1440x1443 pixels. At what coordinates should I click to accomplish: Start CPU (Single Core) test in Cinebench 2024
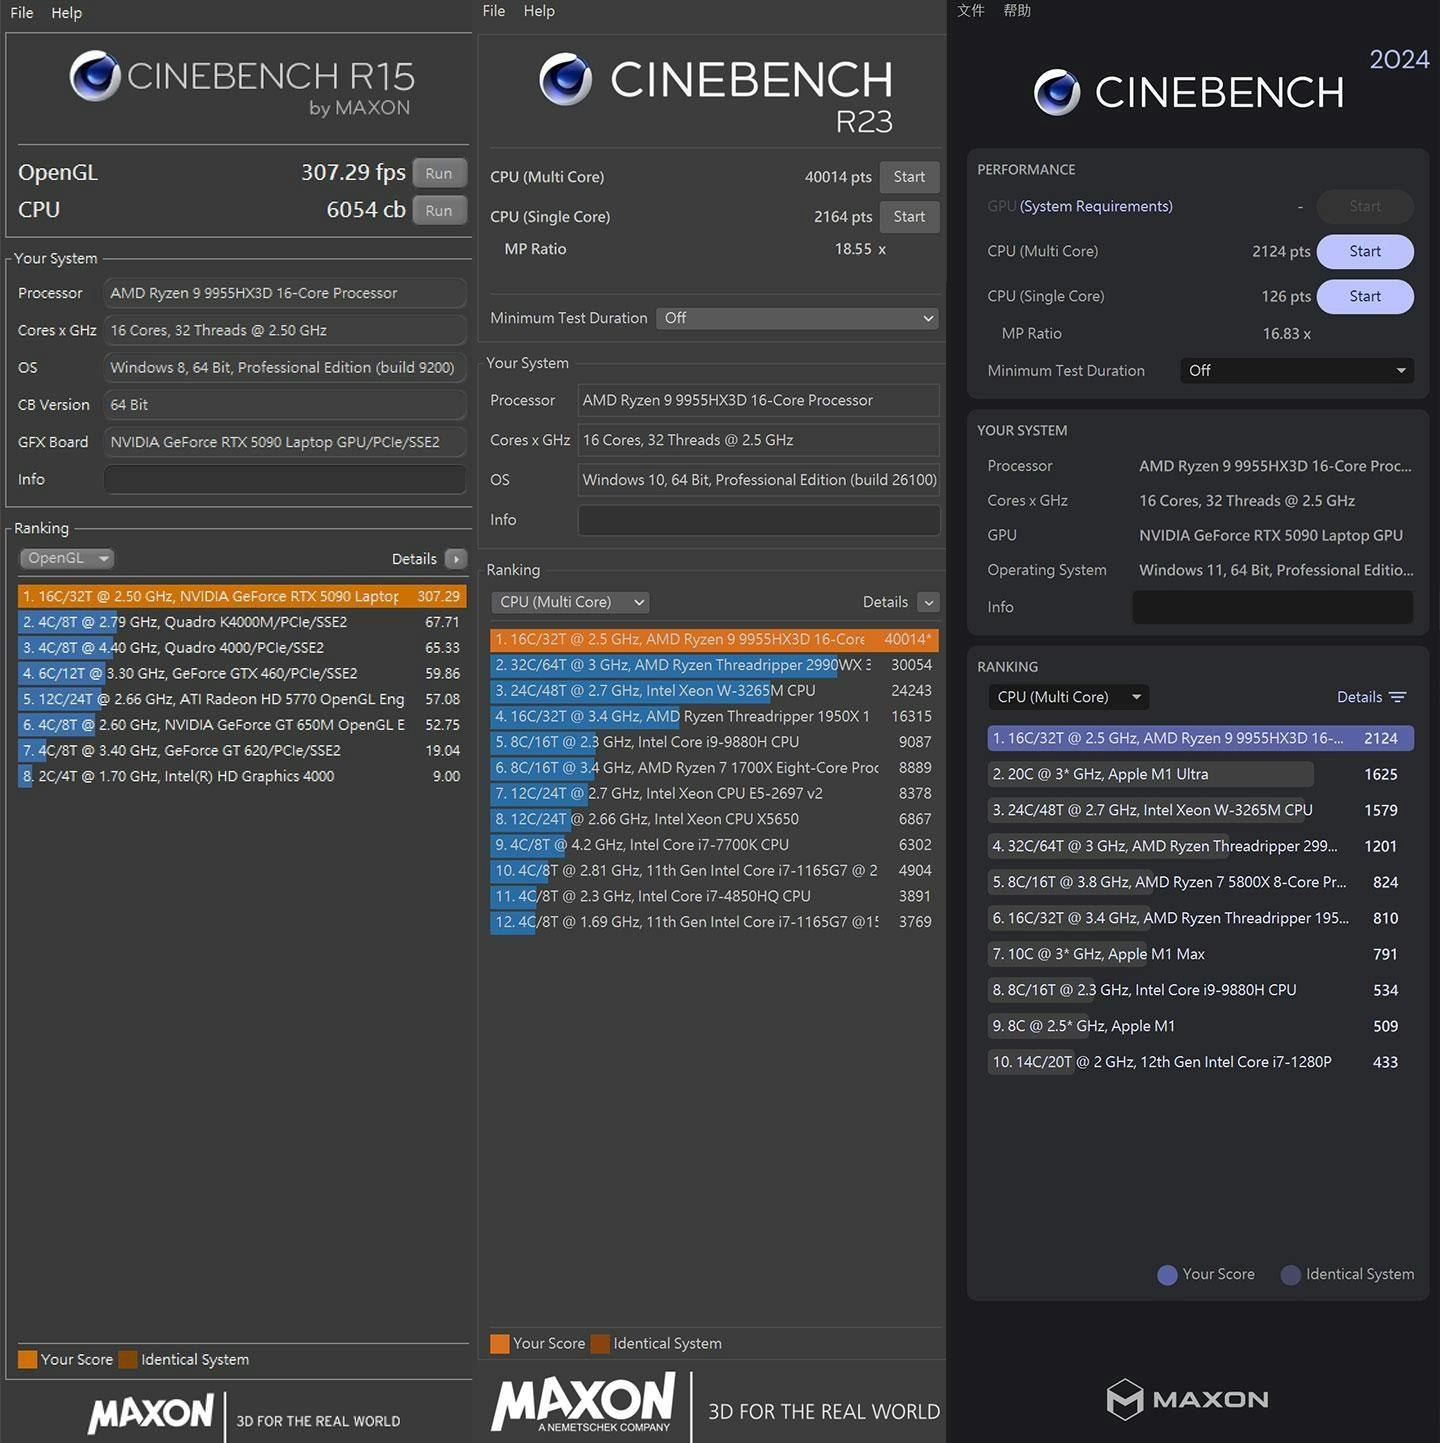point(1365,296)
